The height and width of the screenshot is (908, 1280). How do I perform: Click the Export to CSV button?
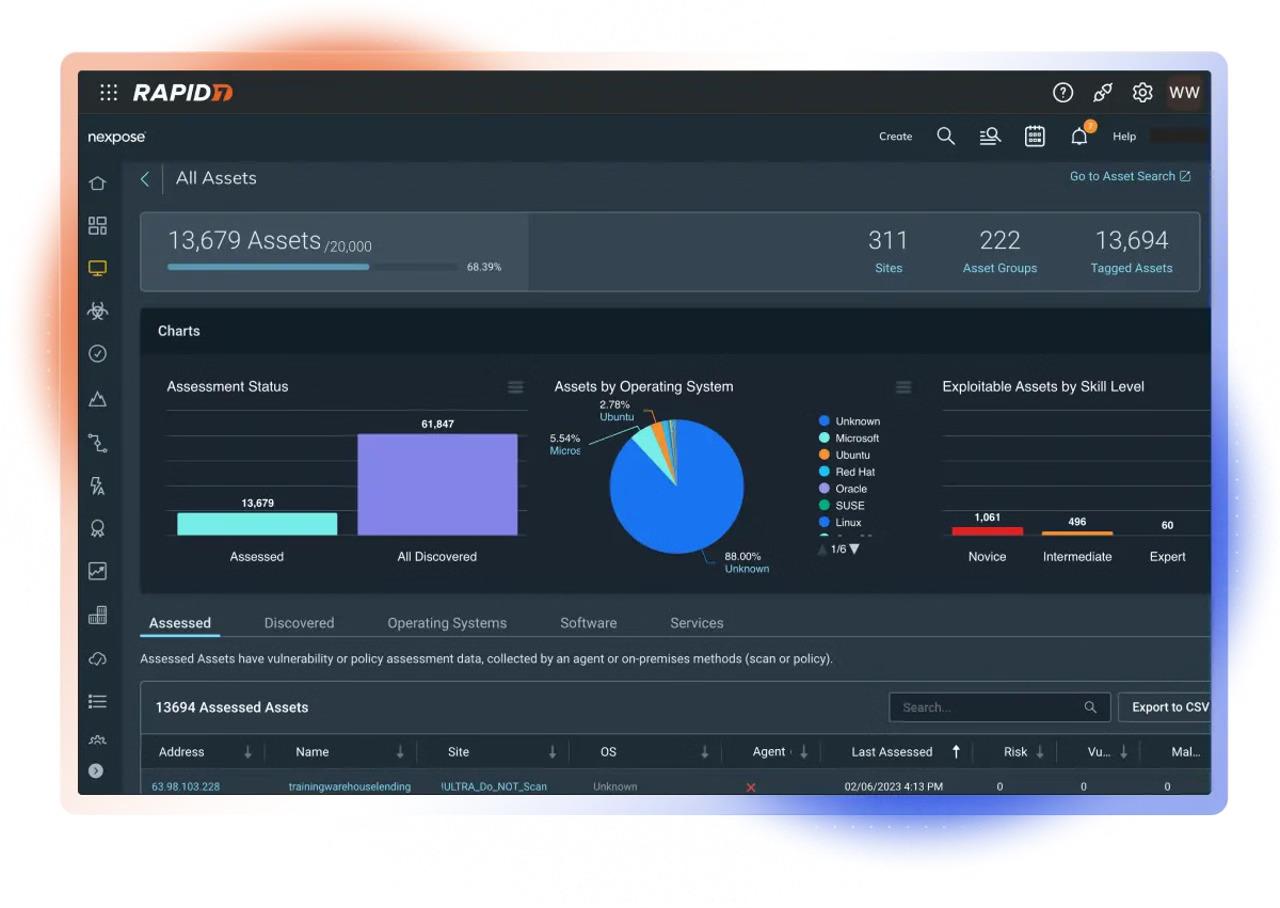1168,707
